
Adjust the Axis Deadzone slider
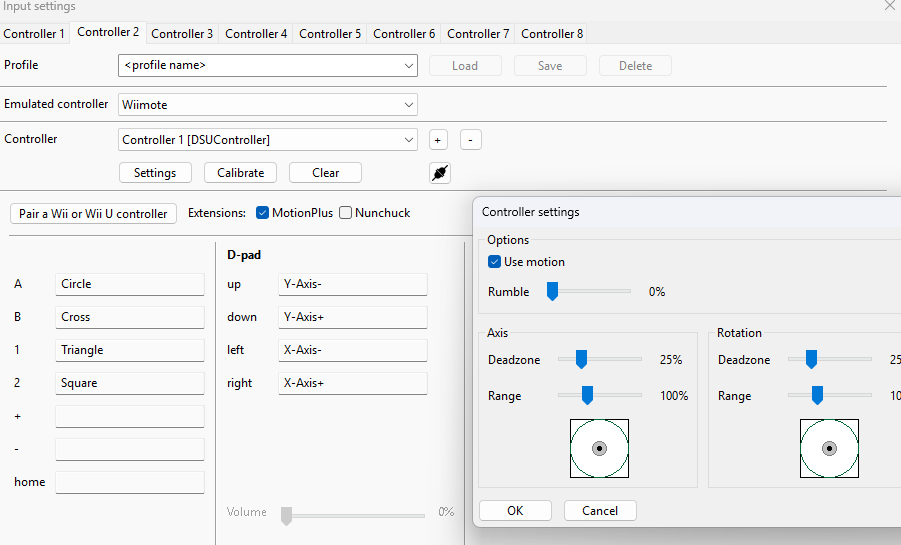582,359
